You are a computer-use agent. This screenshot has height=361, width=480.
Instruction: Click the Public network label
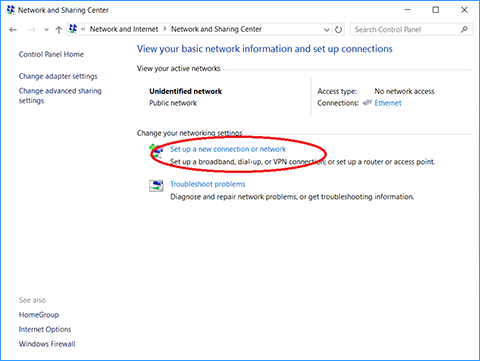(173, 103)
